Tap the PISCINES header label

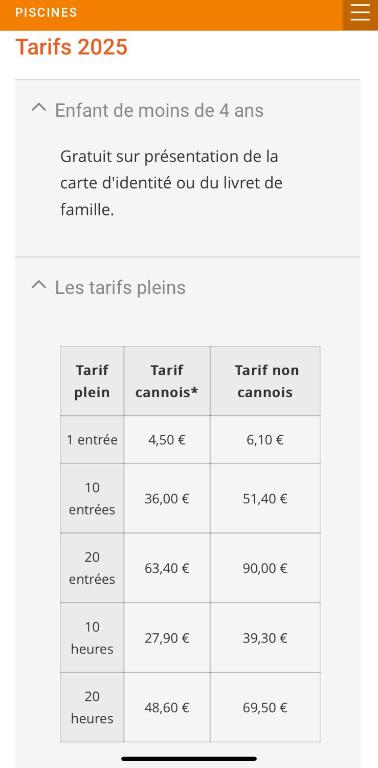(46, 13)
